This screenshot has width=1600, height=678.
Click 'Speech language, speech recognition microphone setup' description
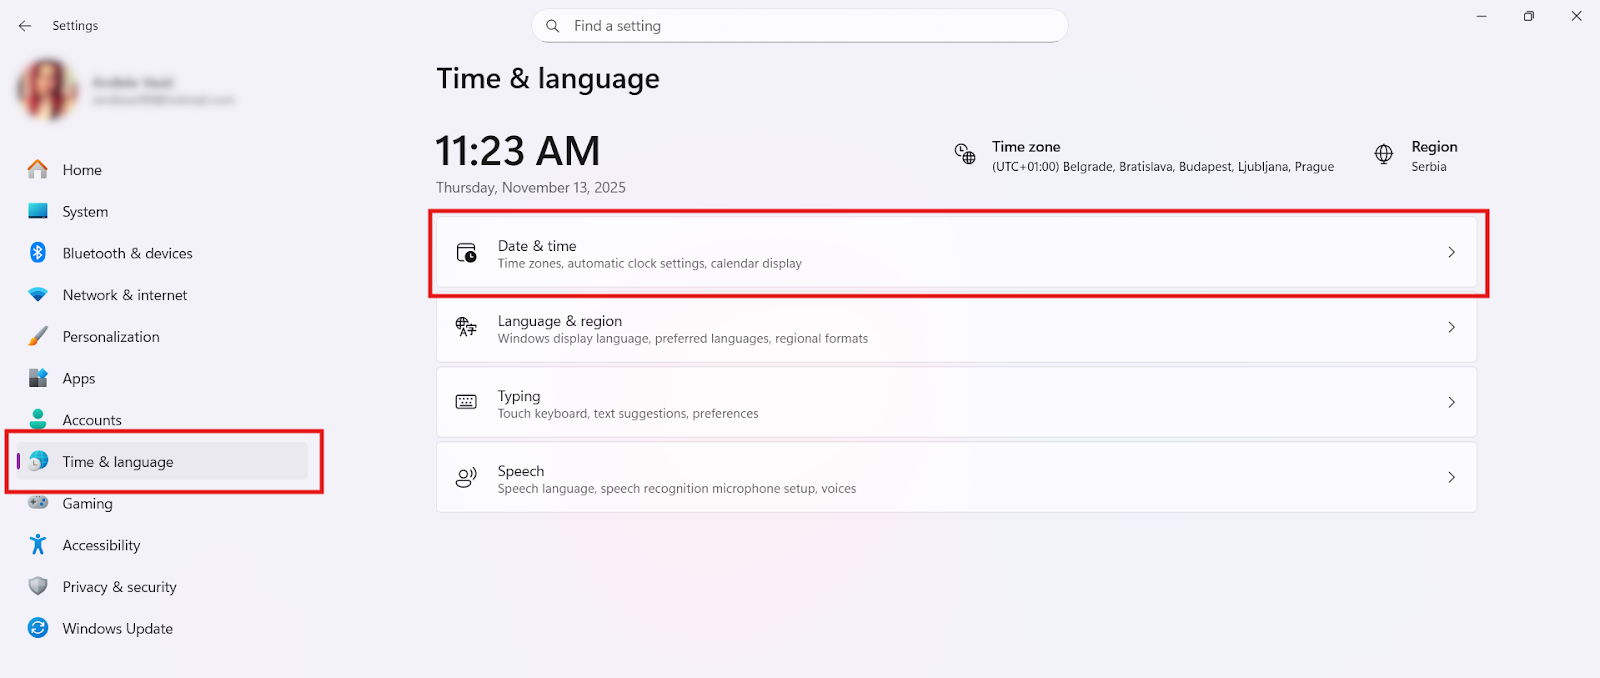(677, 489)
